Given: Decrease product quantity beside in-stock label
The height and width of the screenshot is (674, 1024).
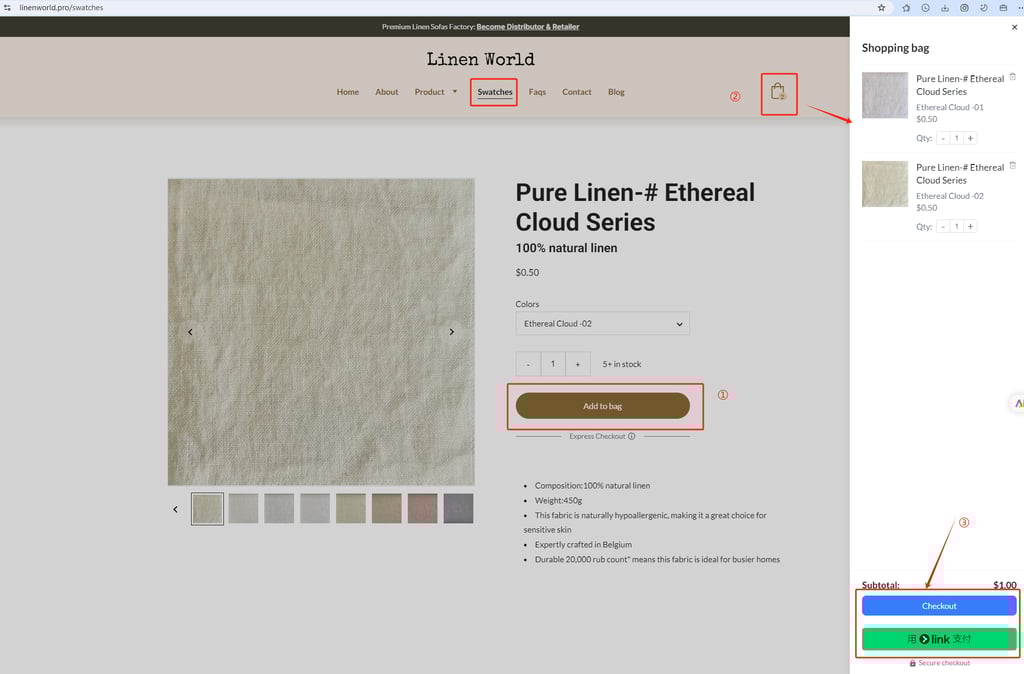Looking at the screenshot, I should (528, 364).
